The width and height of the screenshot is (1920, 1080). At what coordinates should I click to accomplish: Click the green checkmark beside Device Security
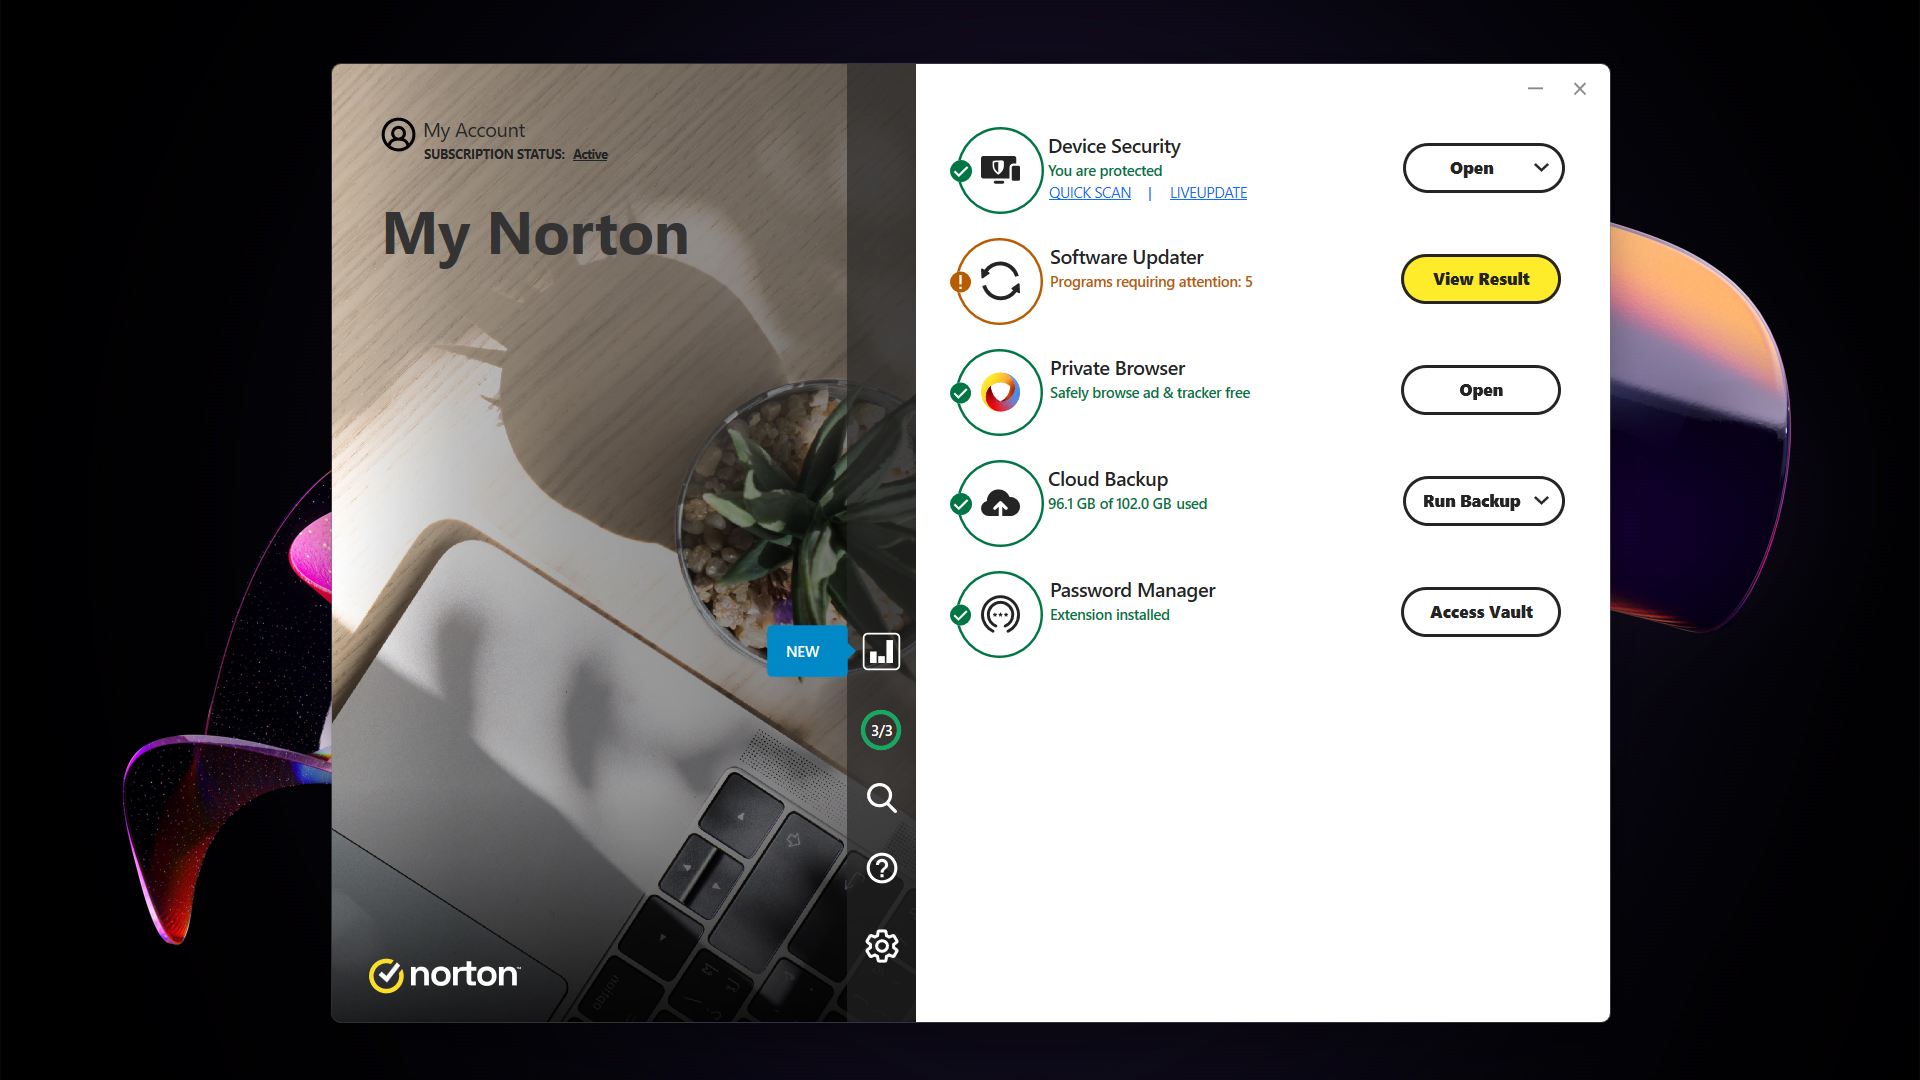[961, 171]
